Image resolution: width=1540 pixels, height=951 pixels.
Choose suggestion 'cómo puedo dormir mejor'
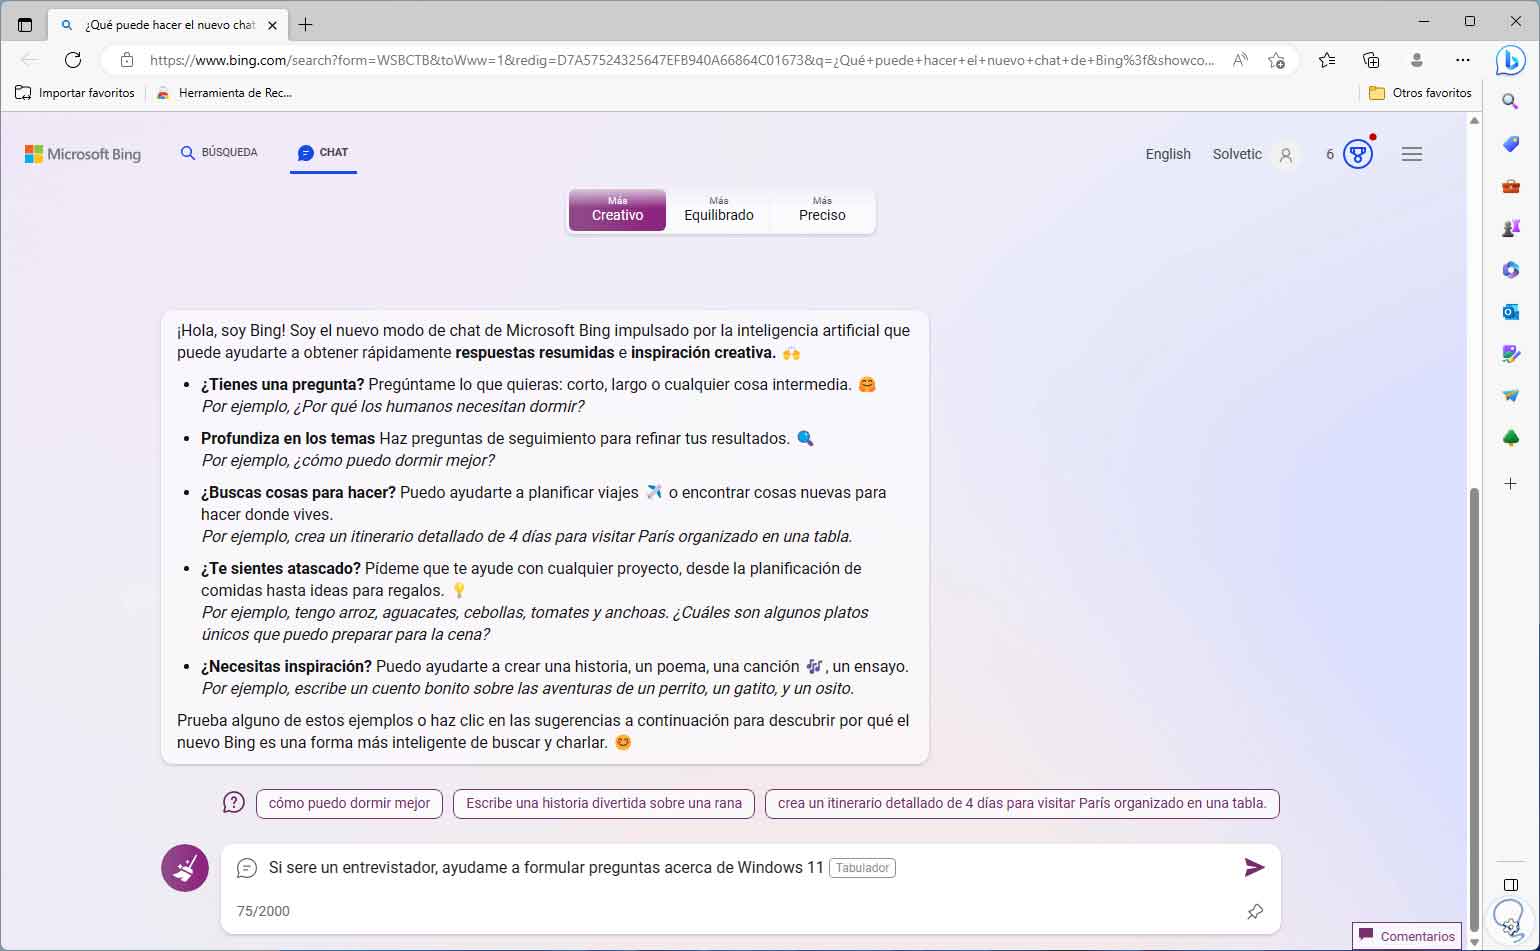[x=349, y=803]
